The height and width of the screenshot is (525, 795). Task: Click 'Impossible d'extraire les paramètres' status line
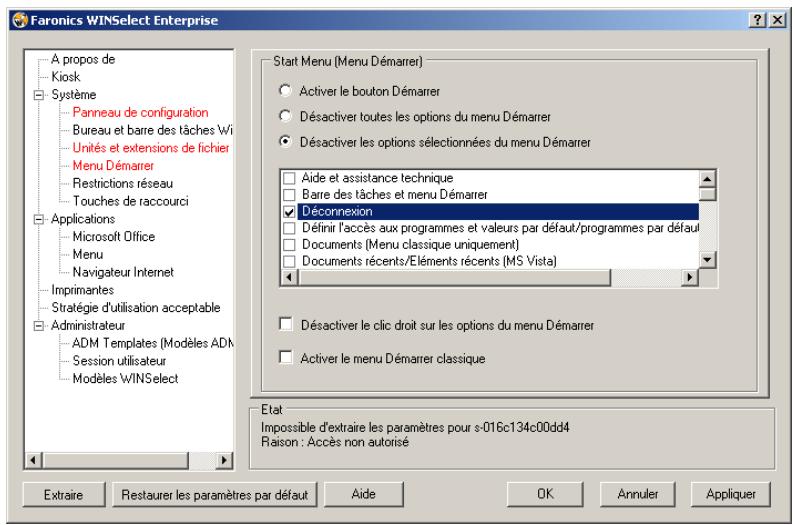(415, 427)
